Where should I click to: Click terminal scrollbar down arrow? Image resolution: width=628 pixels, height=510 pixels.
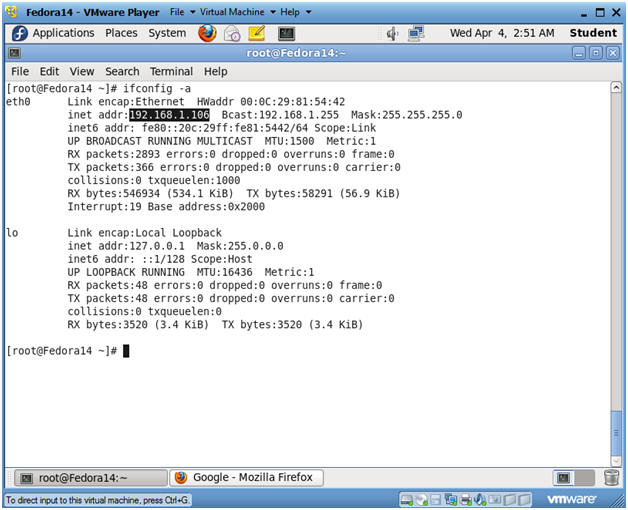[x=616, y=461]
